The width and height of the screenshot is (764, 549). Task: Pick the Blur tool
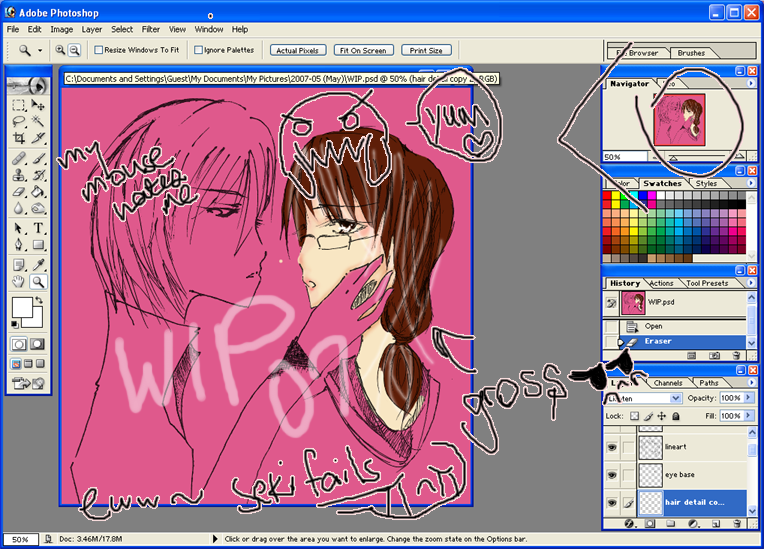pos(19,208)
